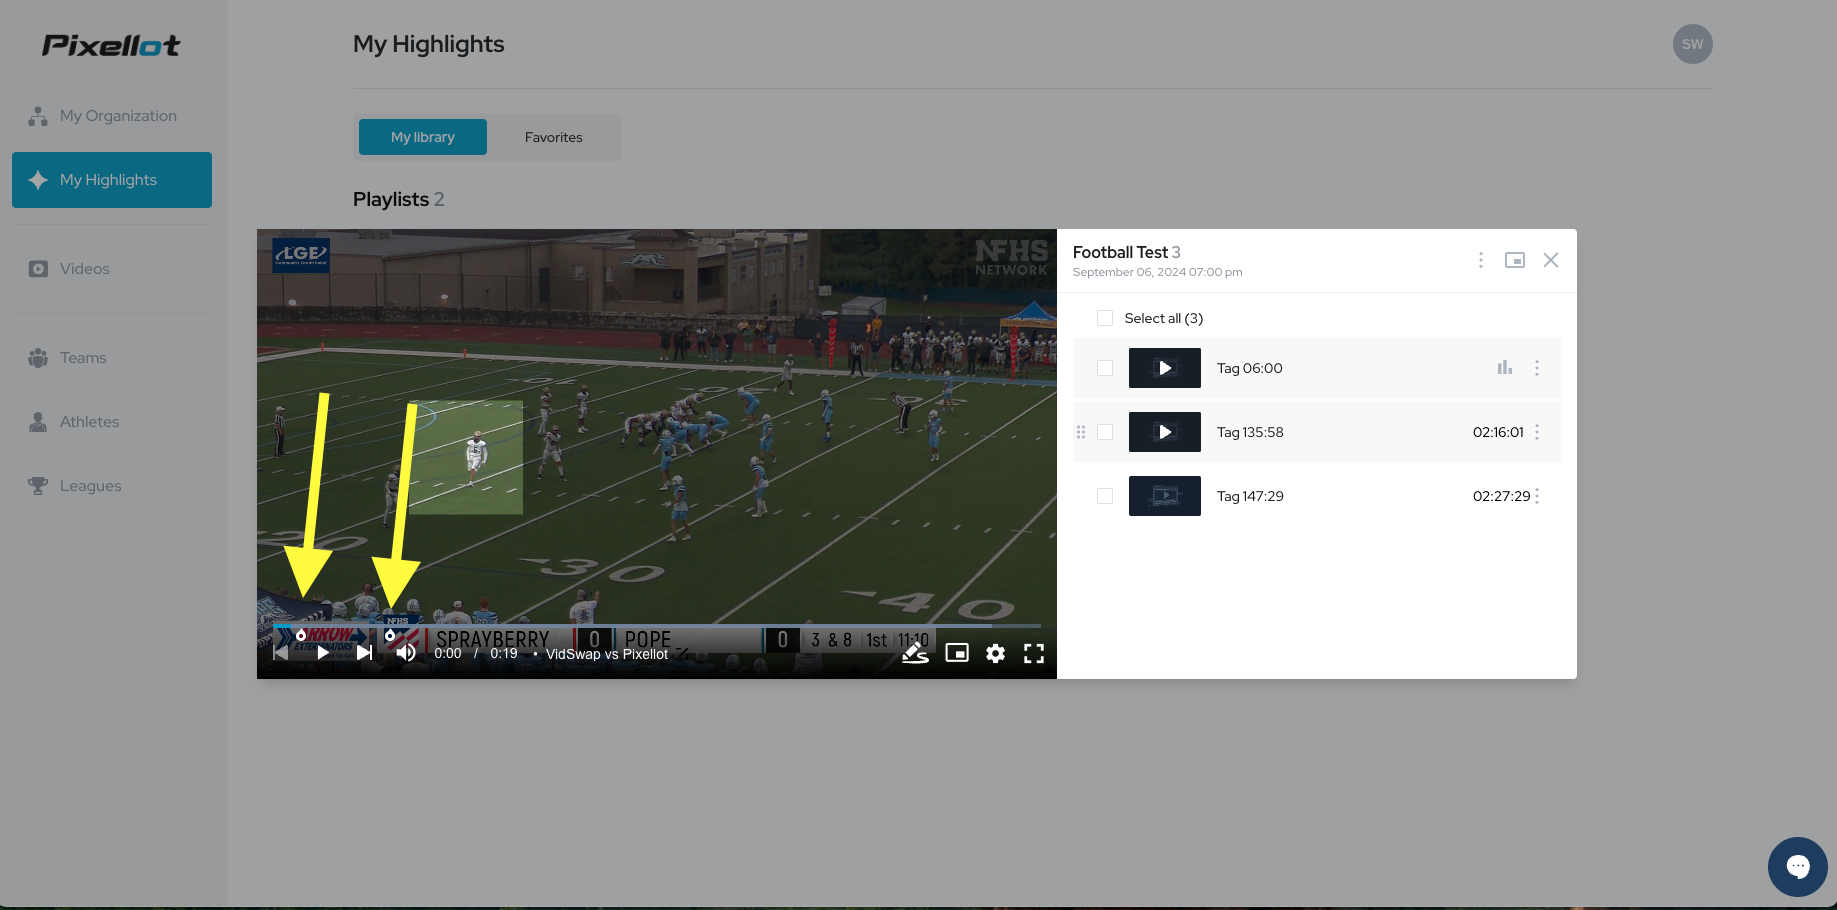Click the 02:27:29 timestamp
The height and width of the screenshot is (910, 1837).
[1501, 496]
